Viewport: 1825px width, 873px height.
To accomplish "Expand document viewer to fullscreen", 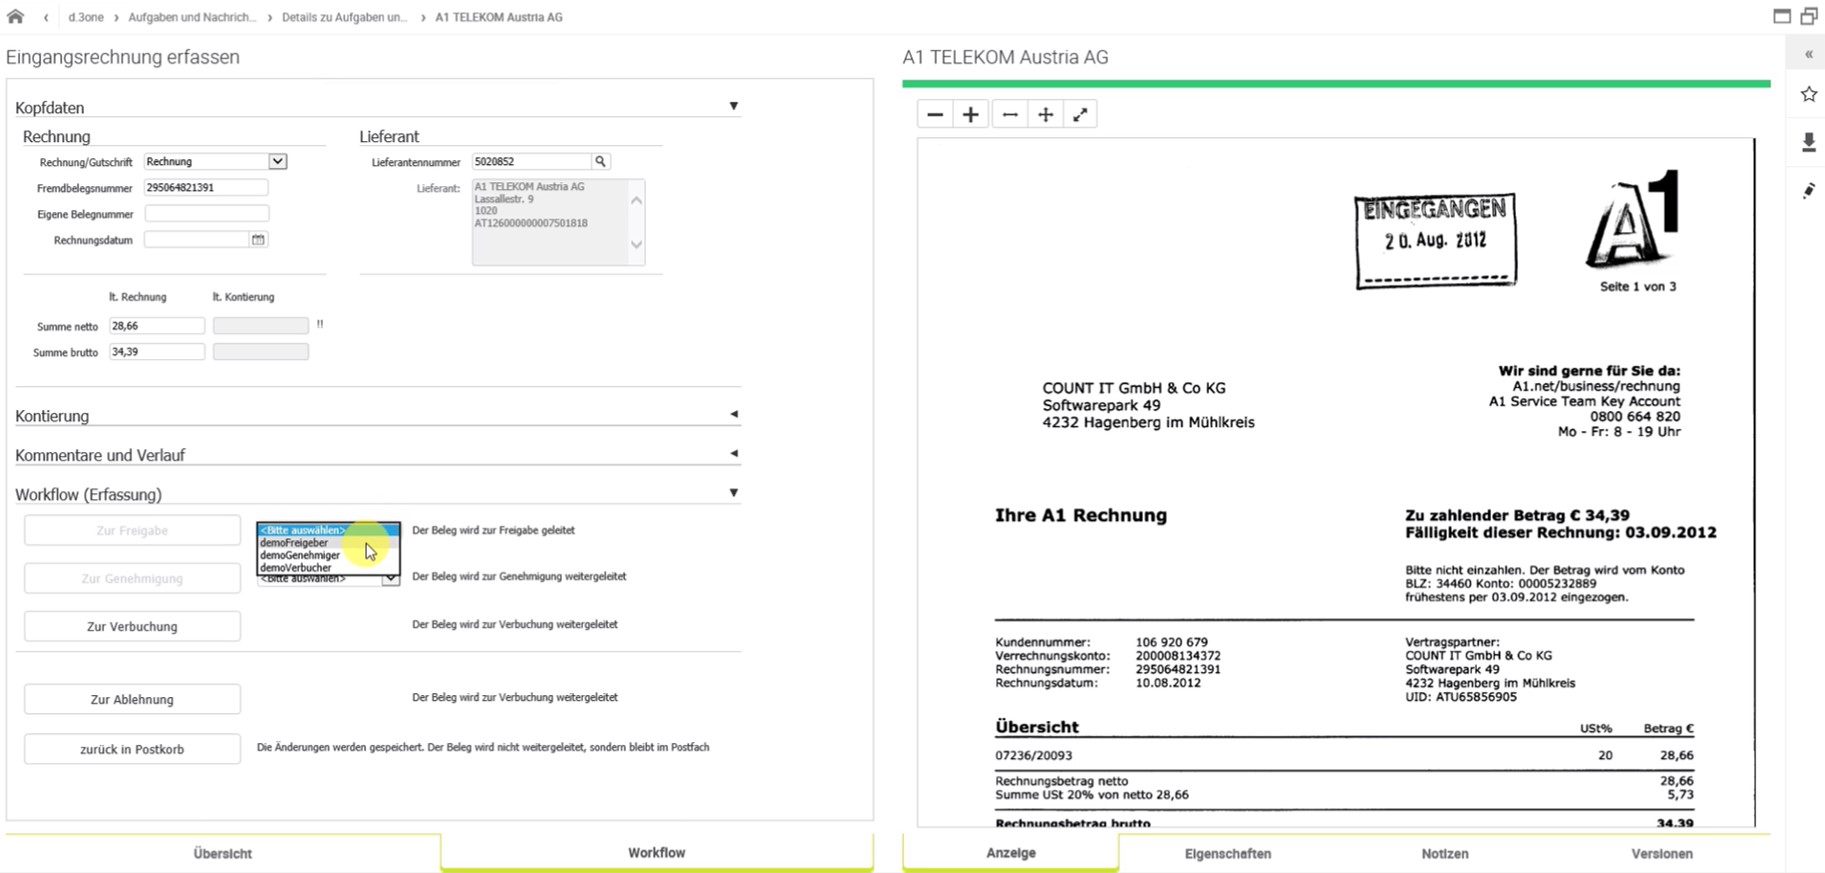I will [1080, 115].
